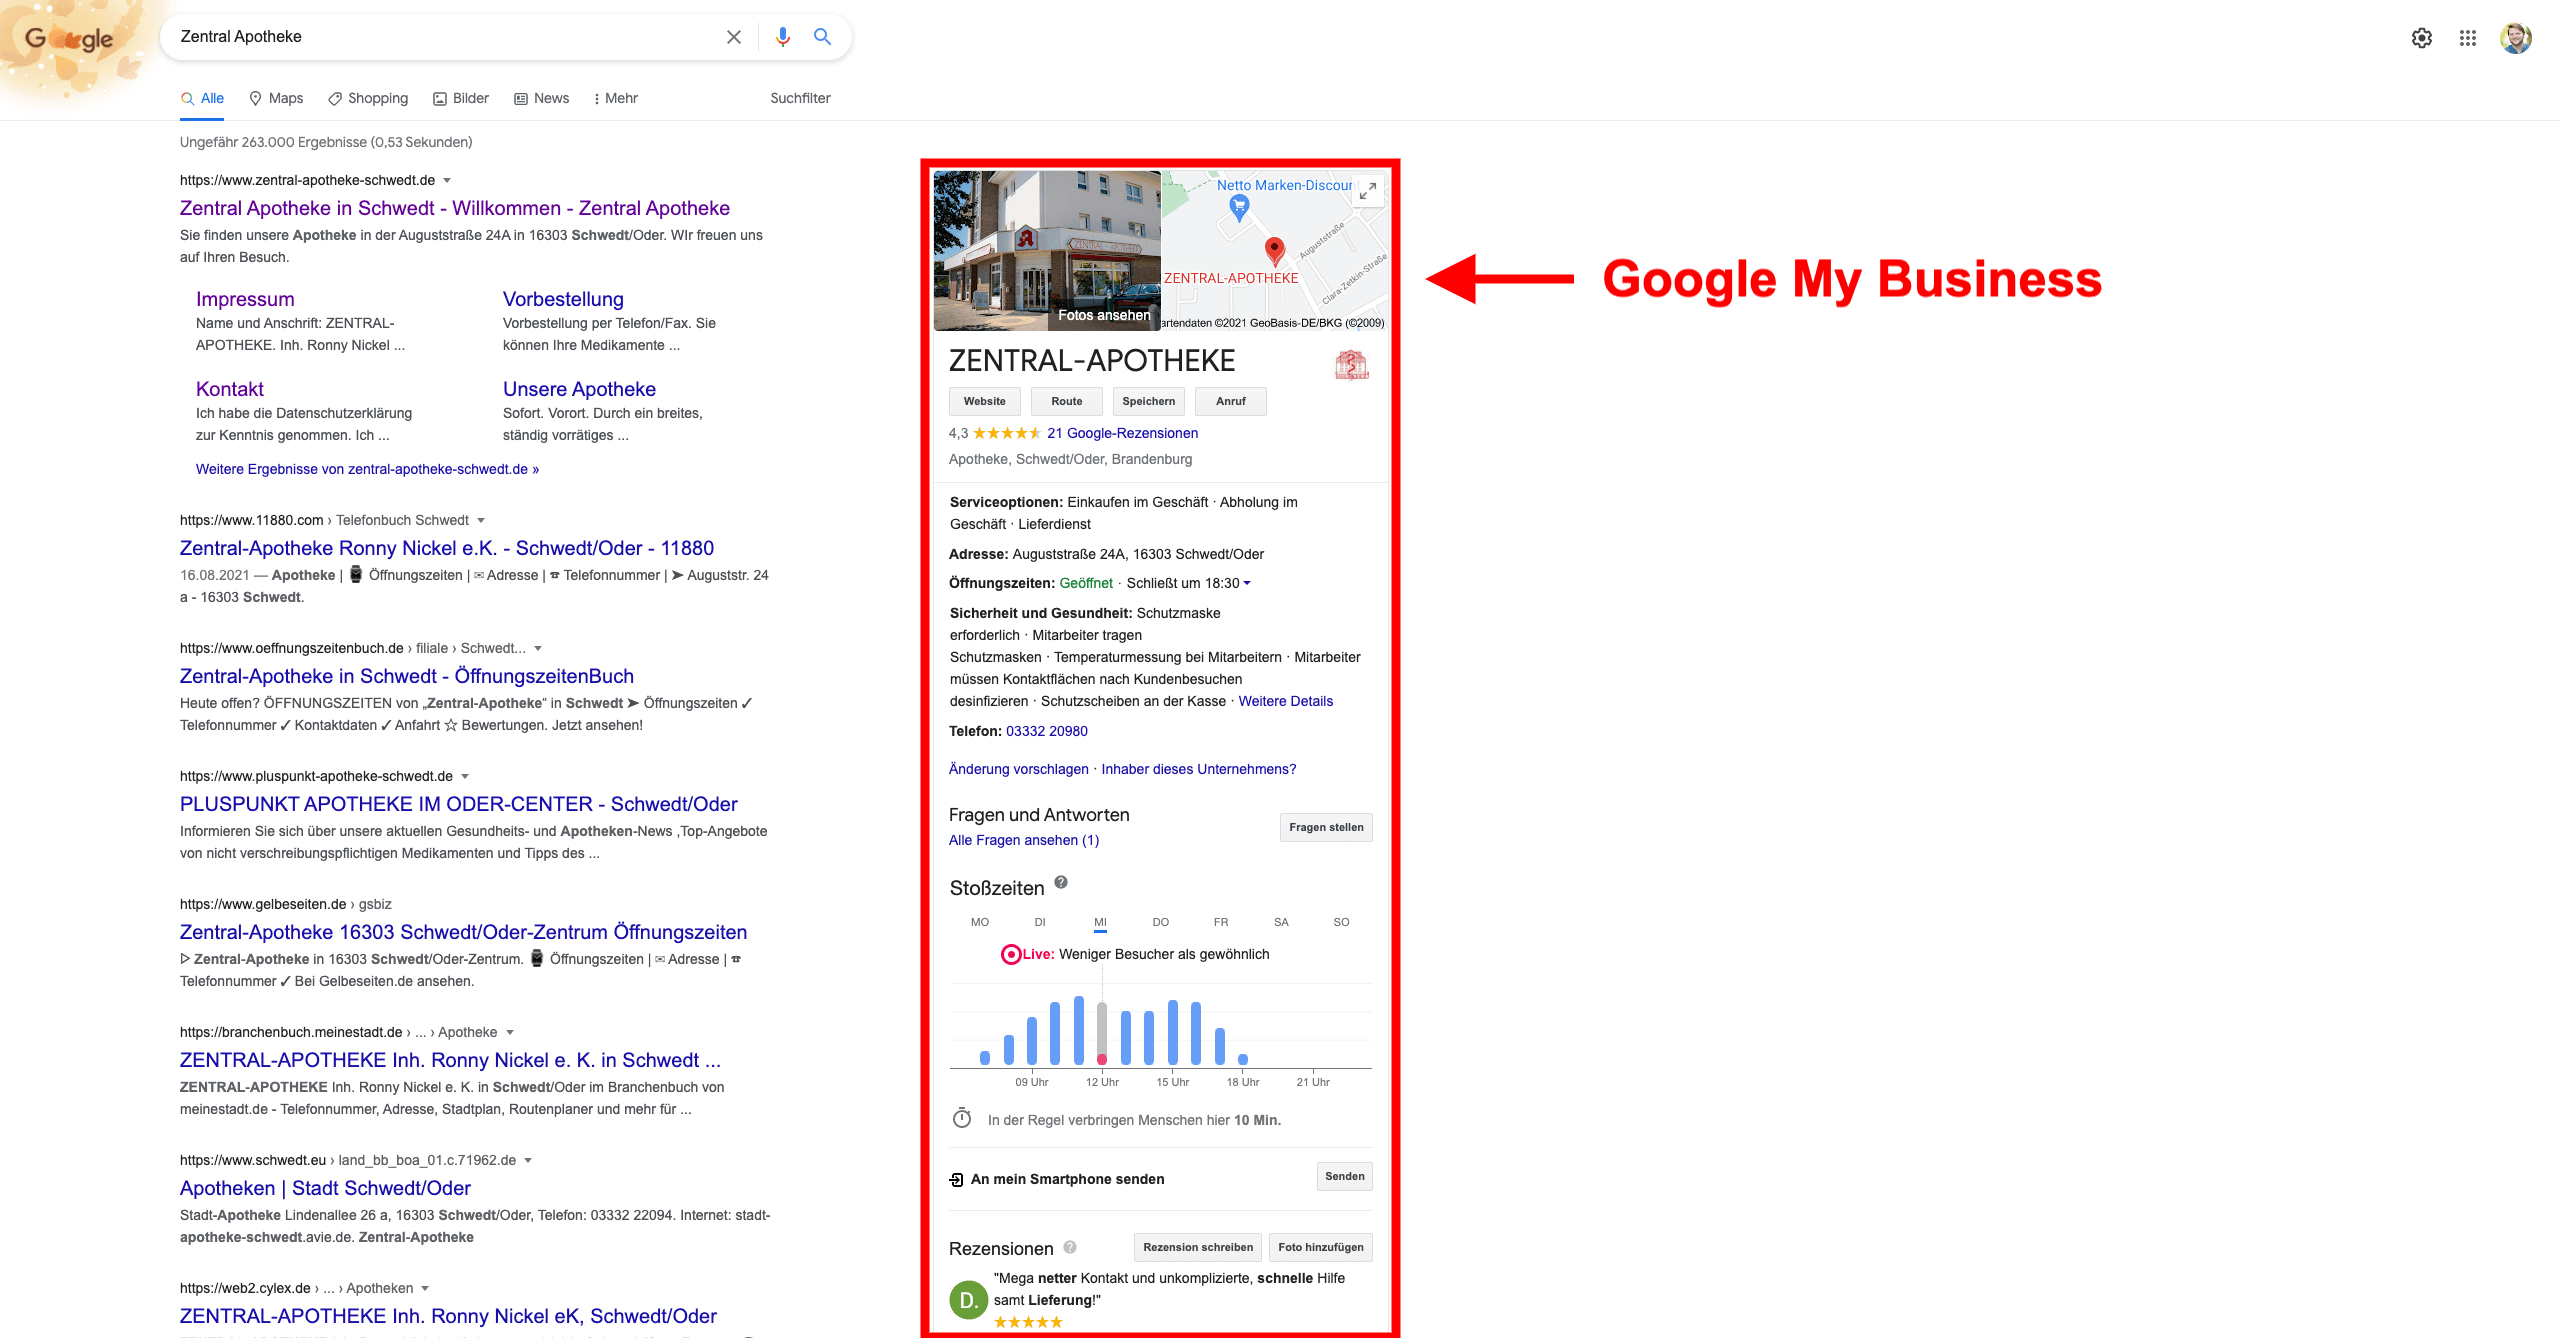Click the microphone voice search icon
2560x1338 pixels.
coord(783,37)
